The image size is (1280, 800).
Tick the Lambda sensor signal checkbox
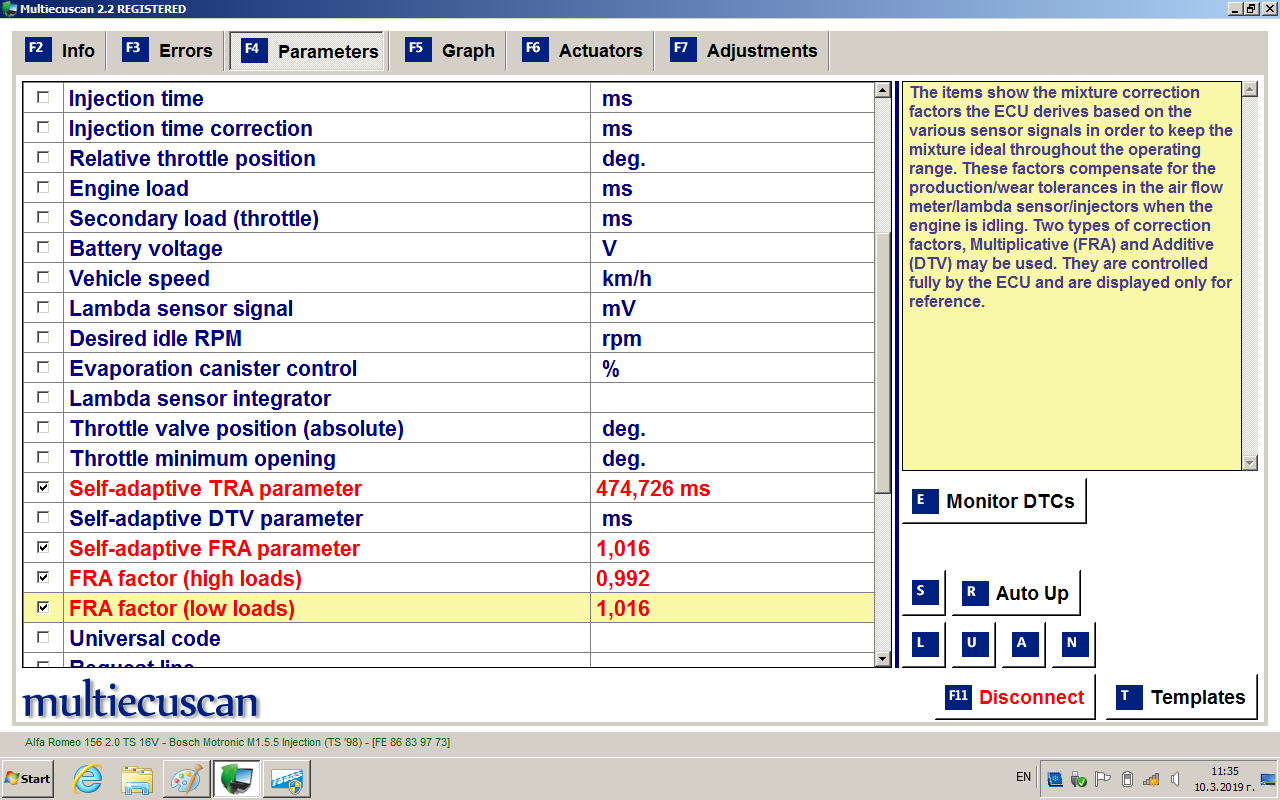(x=43, y=308)
